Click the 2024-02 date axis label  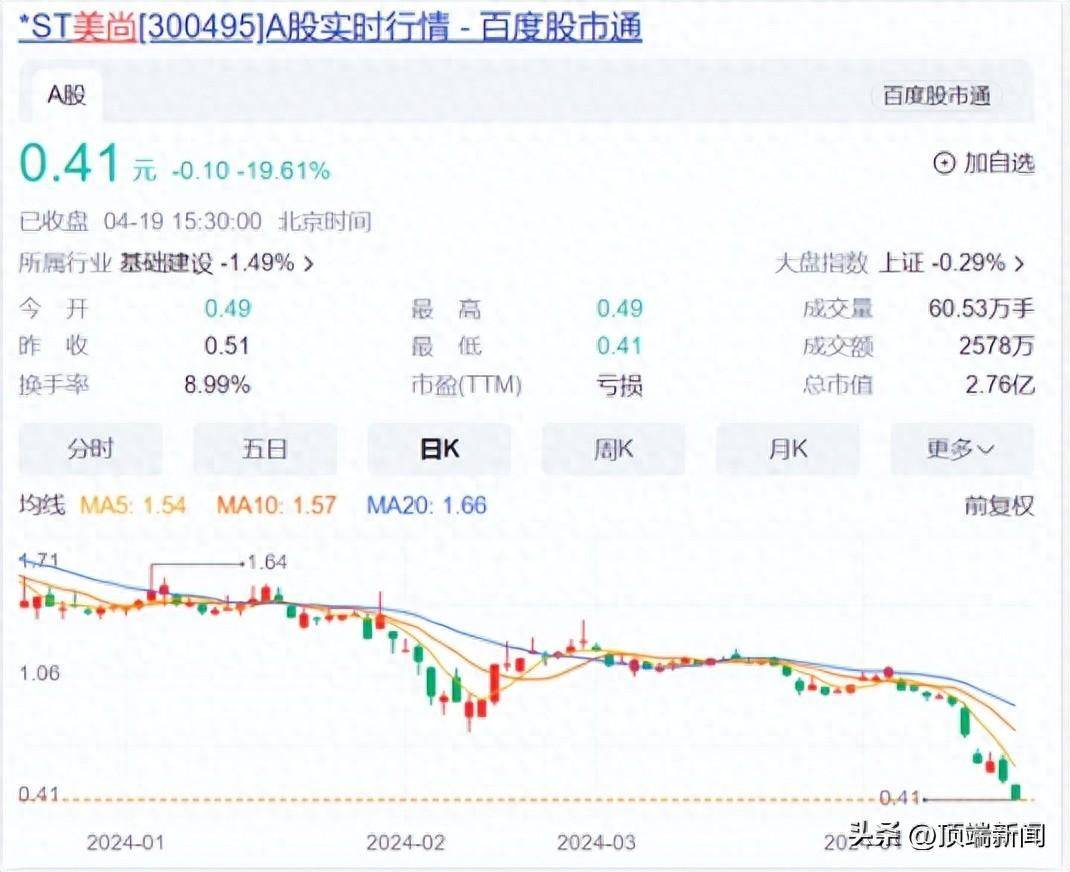coord(405,843)
